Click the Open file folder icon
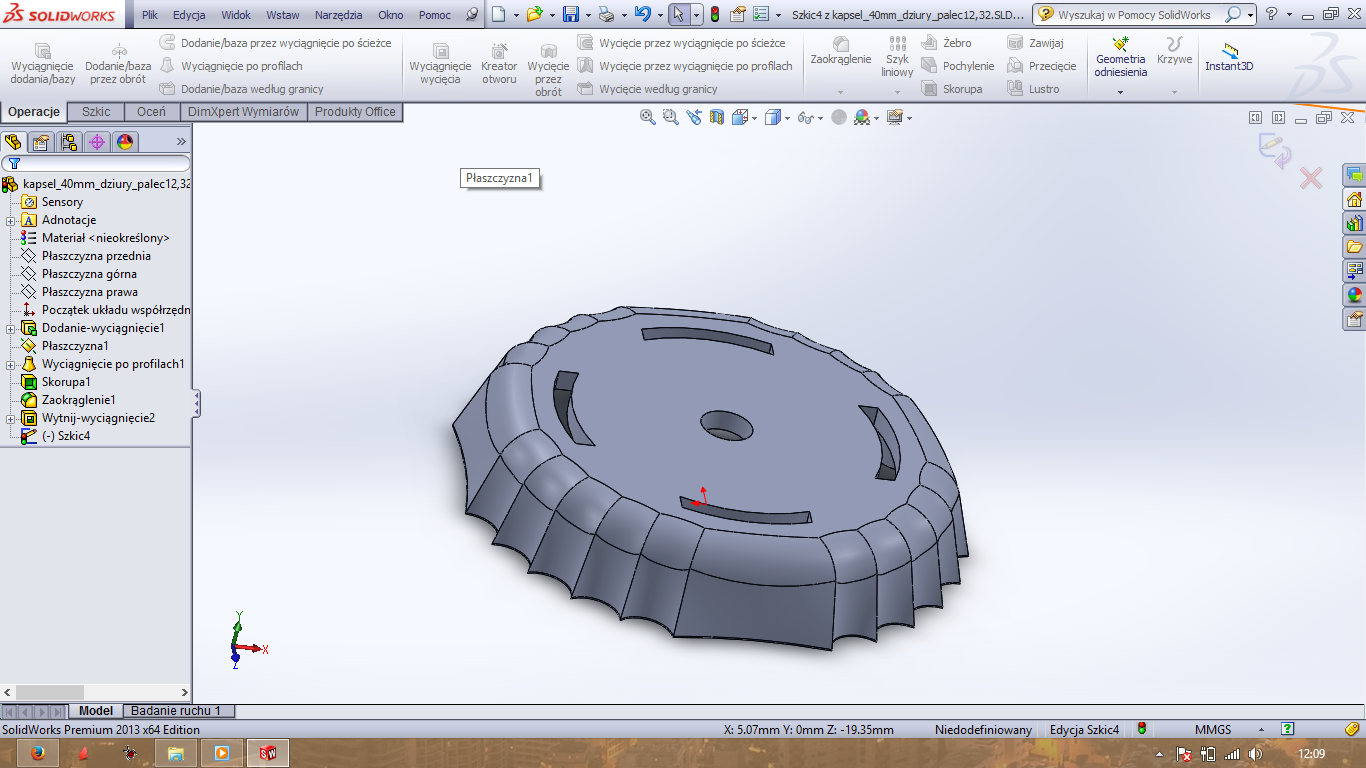This screenshot has width=1366, height=768. tap(535, 14)
